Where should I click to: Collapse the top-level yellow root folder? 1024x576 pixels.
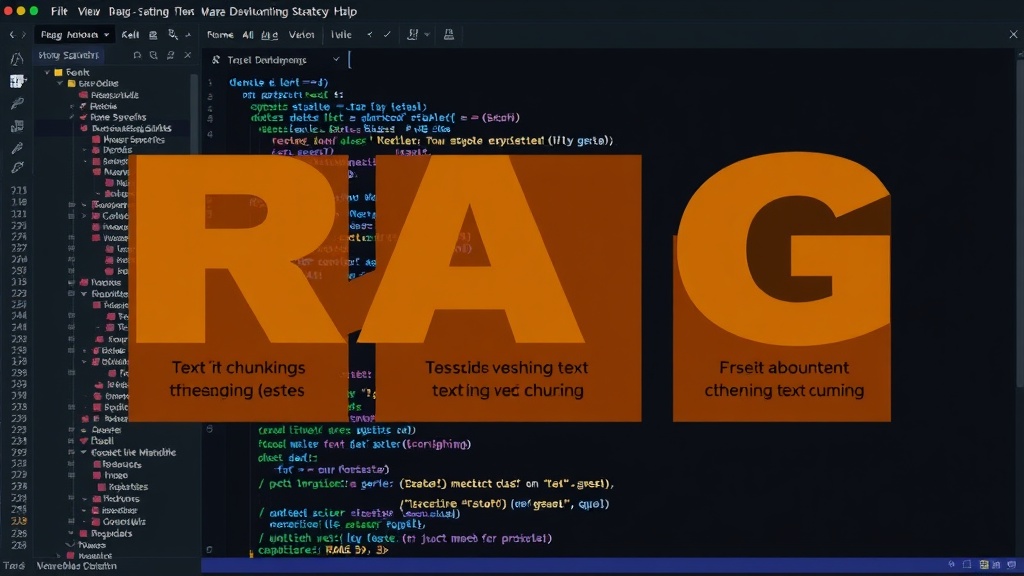coord(47,72)
